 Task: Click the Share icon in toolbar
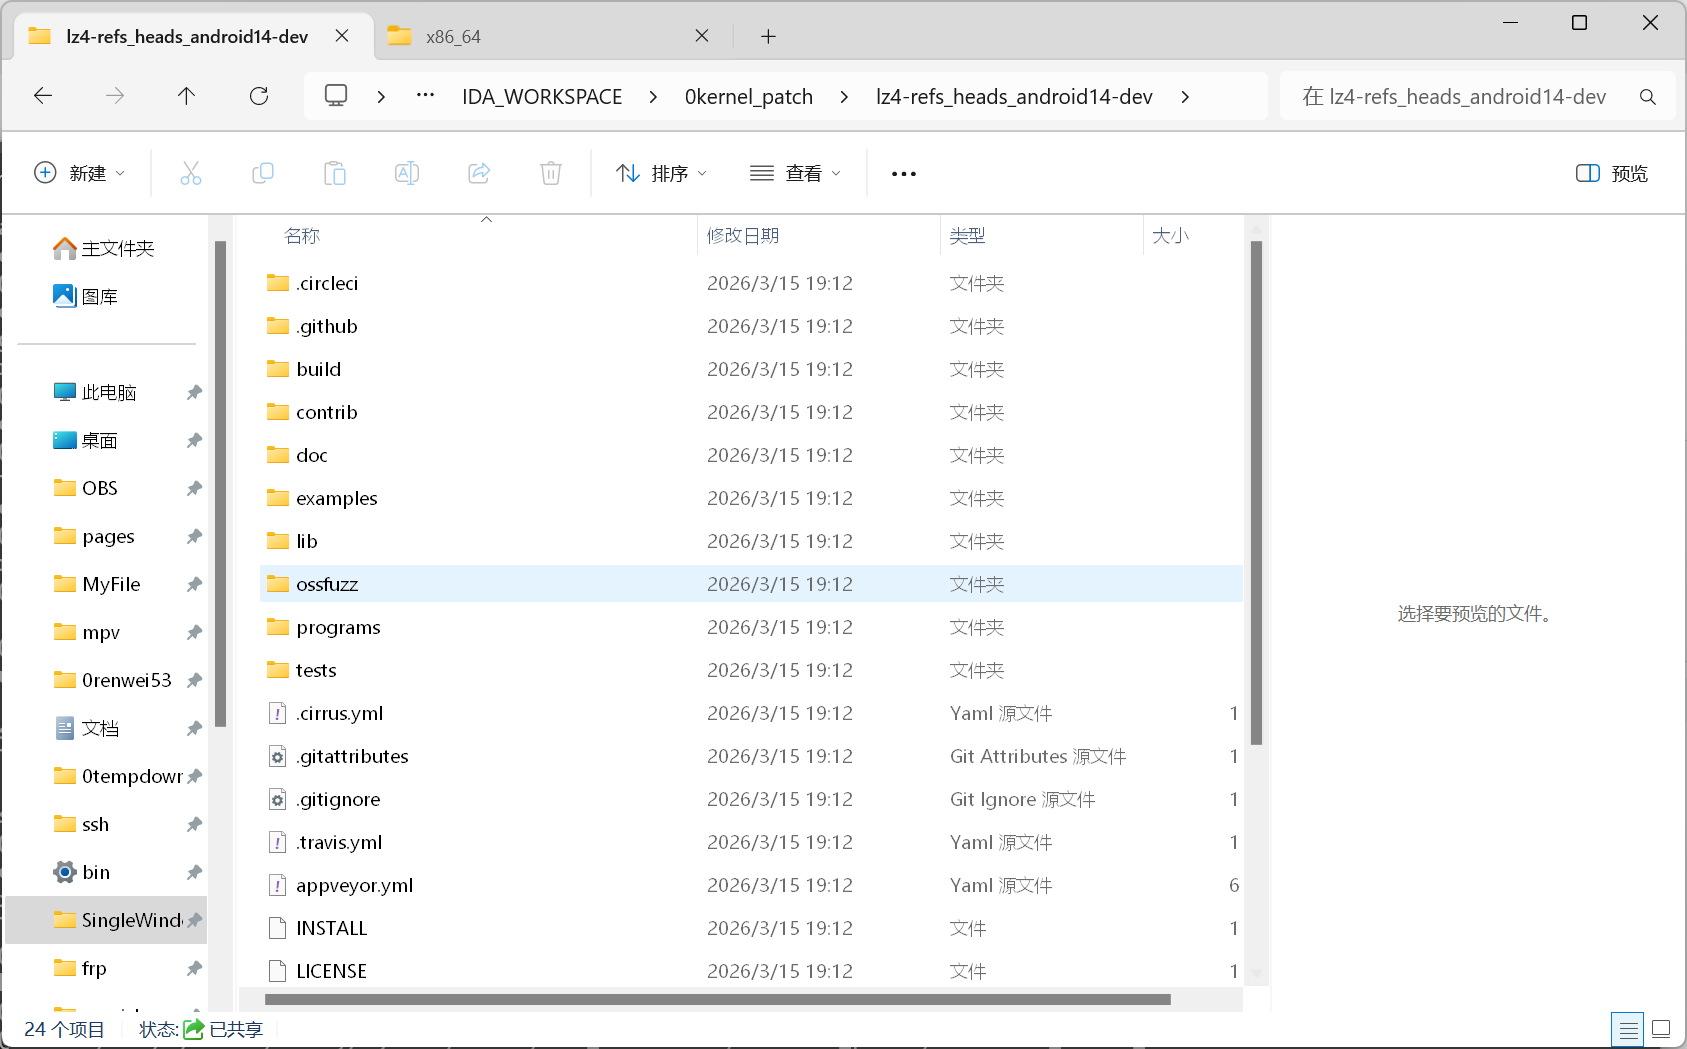click(x=479, y=174)
